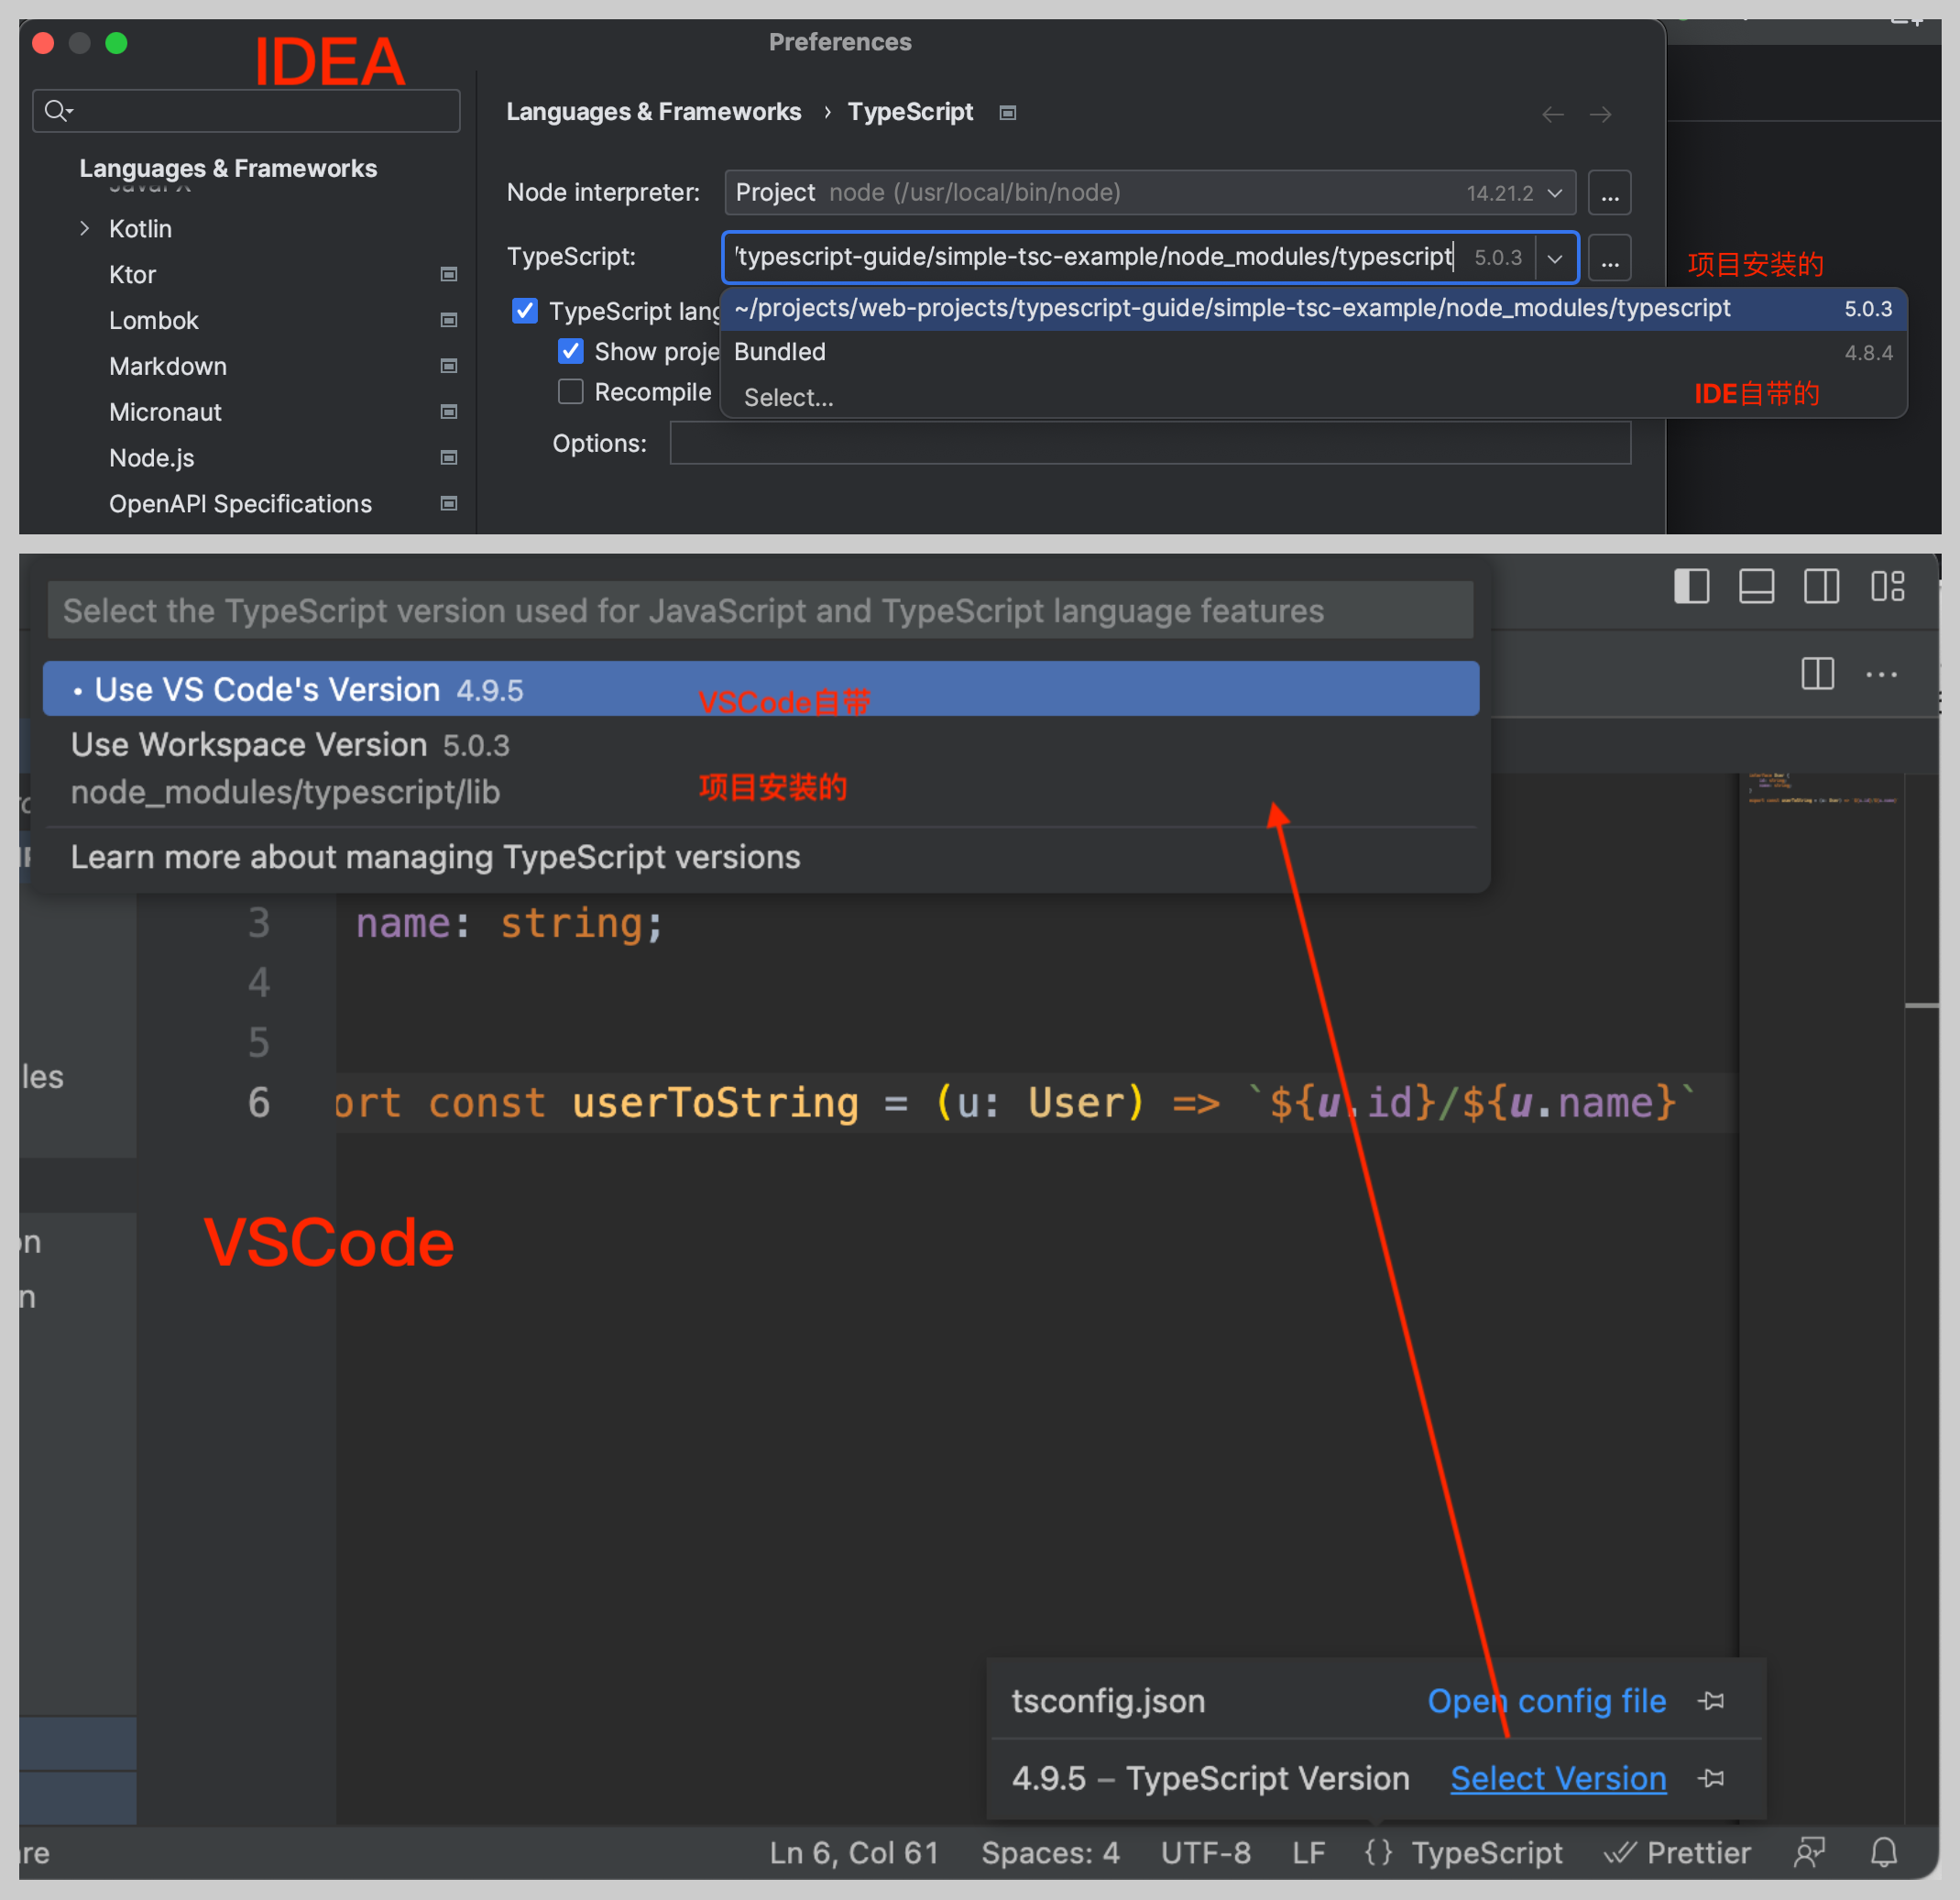Click the preferences search field in IDEA
Image resolution: width=1960 pixels, height=1900 pixels.
coord(246,110)
